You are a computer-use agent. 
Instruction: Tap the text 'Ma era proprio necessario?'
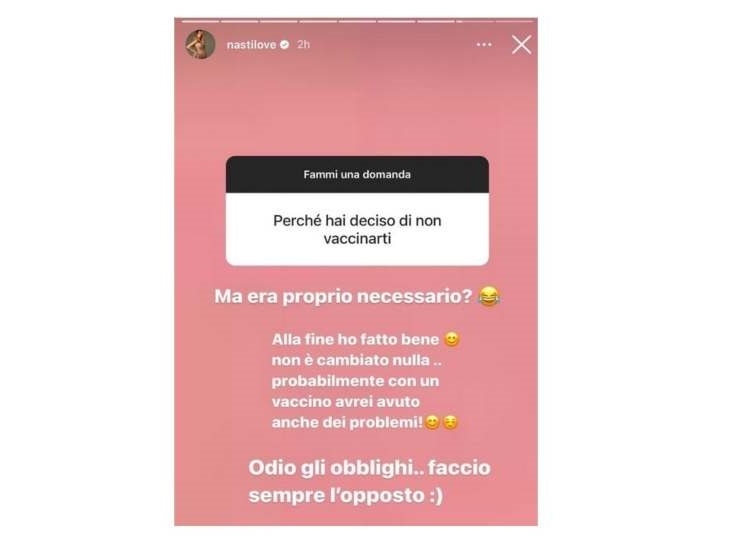343,296
